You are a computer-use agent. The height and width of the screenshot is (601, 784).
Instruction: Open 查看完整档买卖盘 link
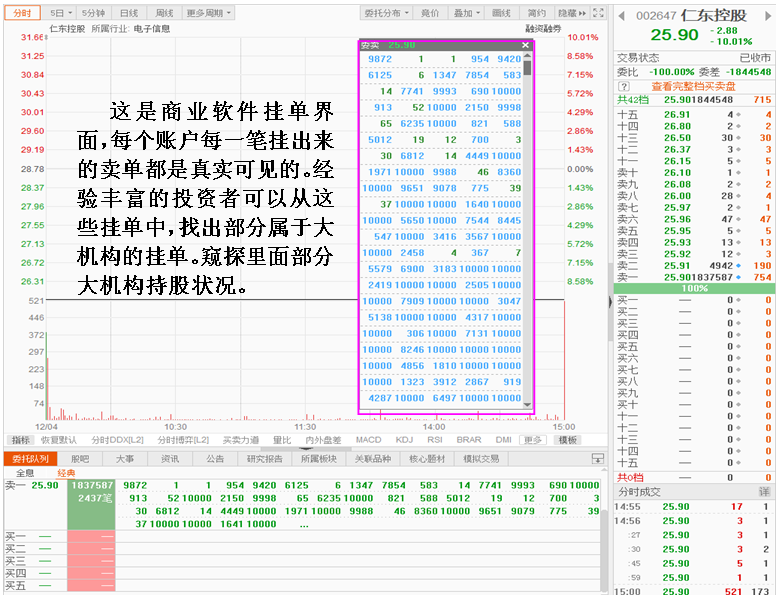click(693, 86)
